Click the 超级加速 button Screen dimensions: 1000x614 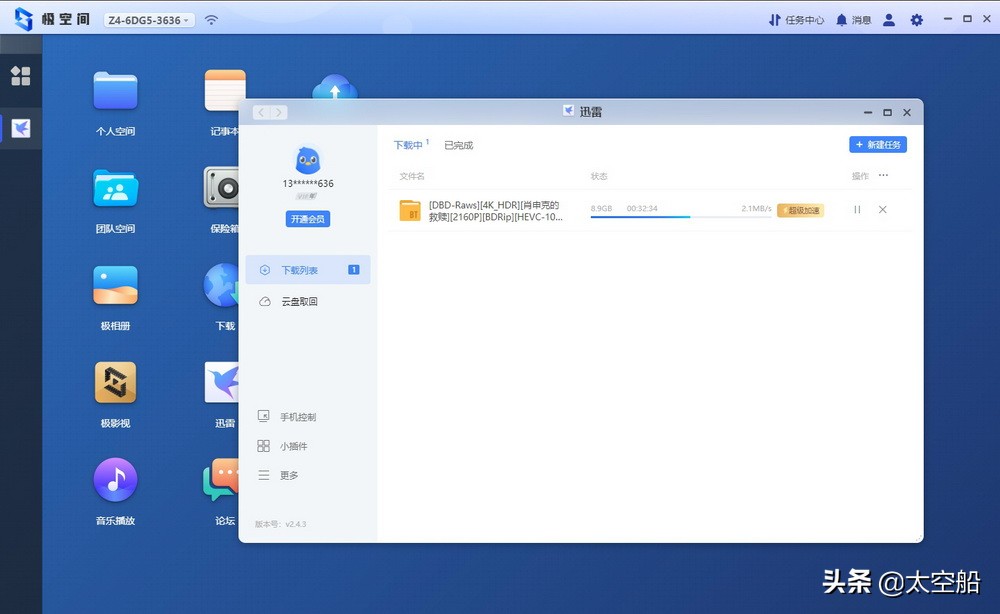[x=800, y=210]
